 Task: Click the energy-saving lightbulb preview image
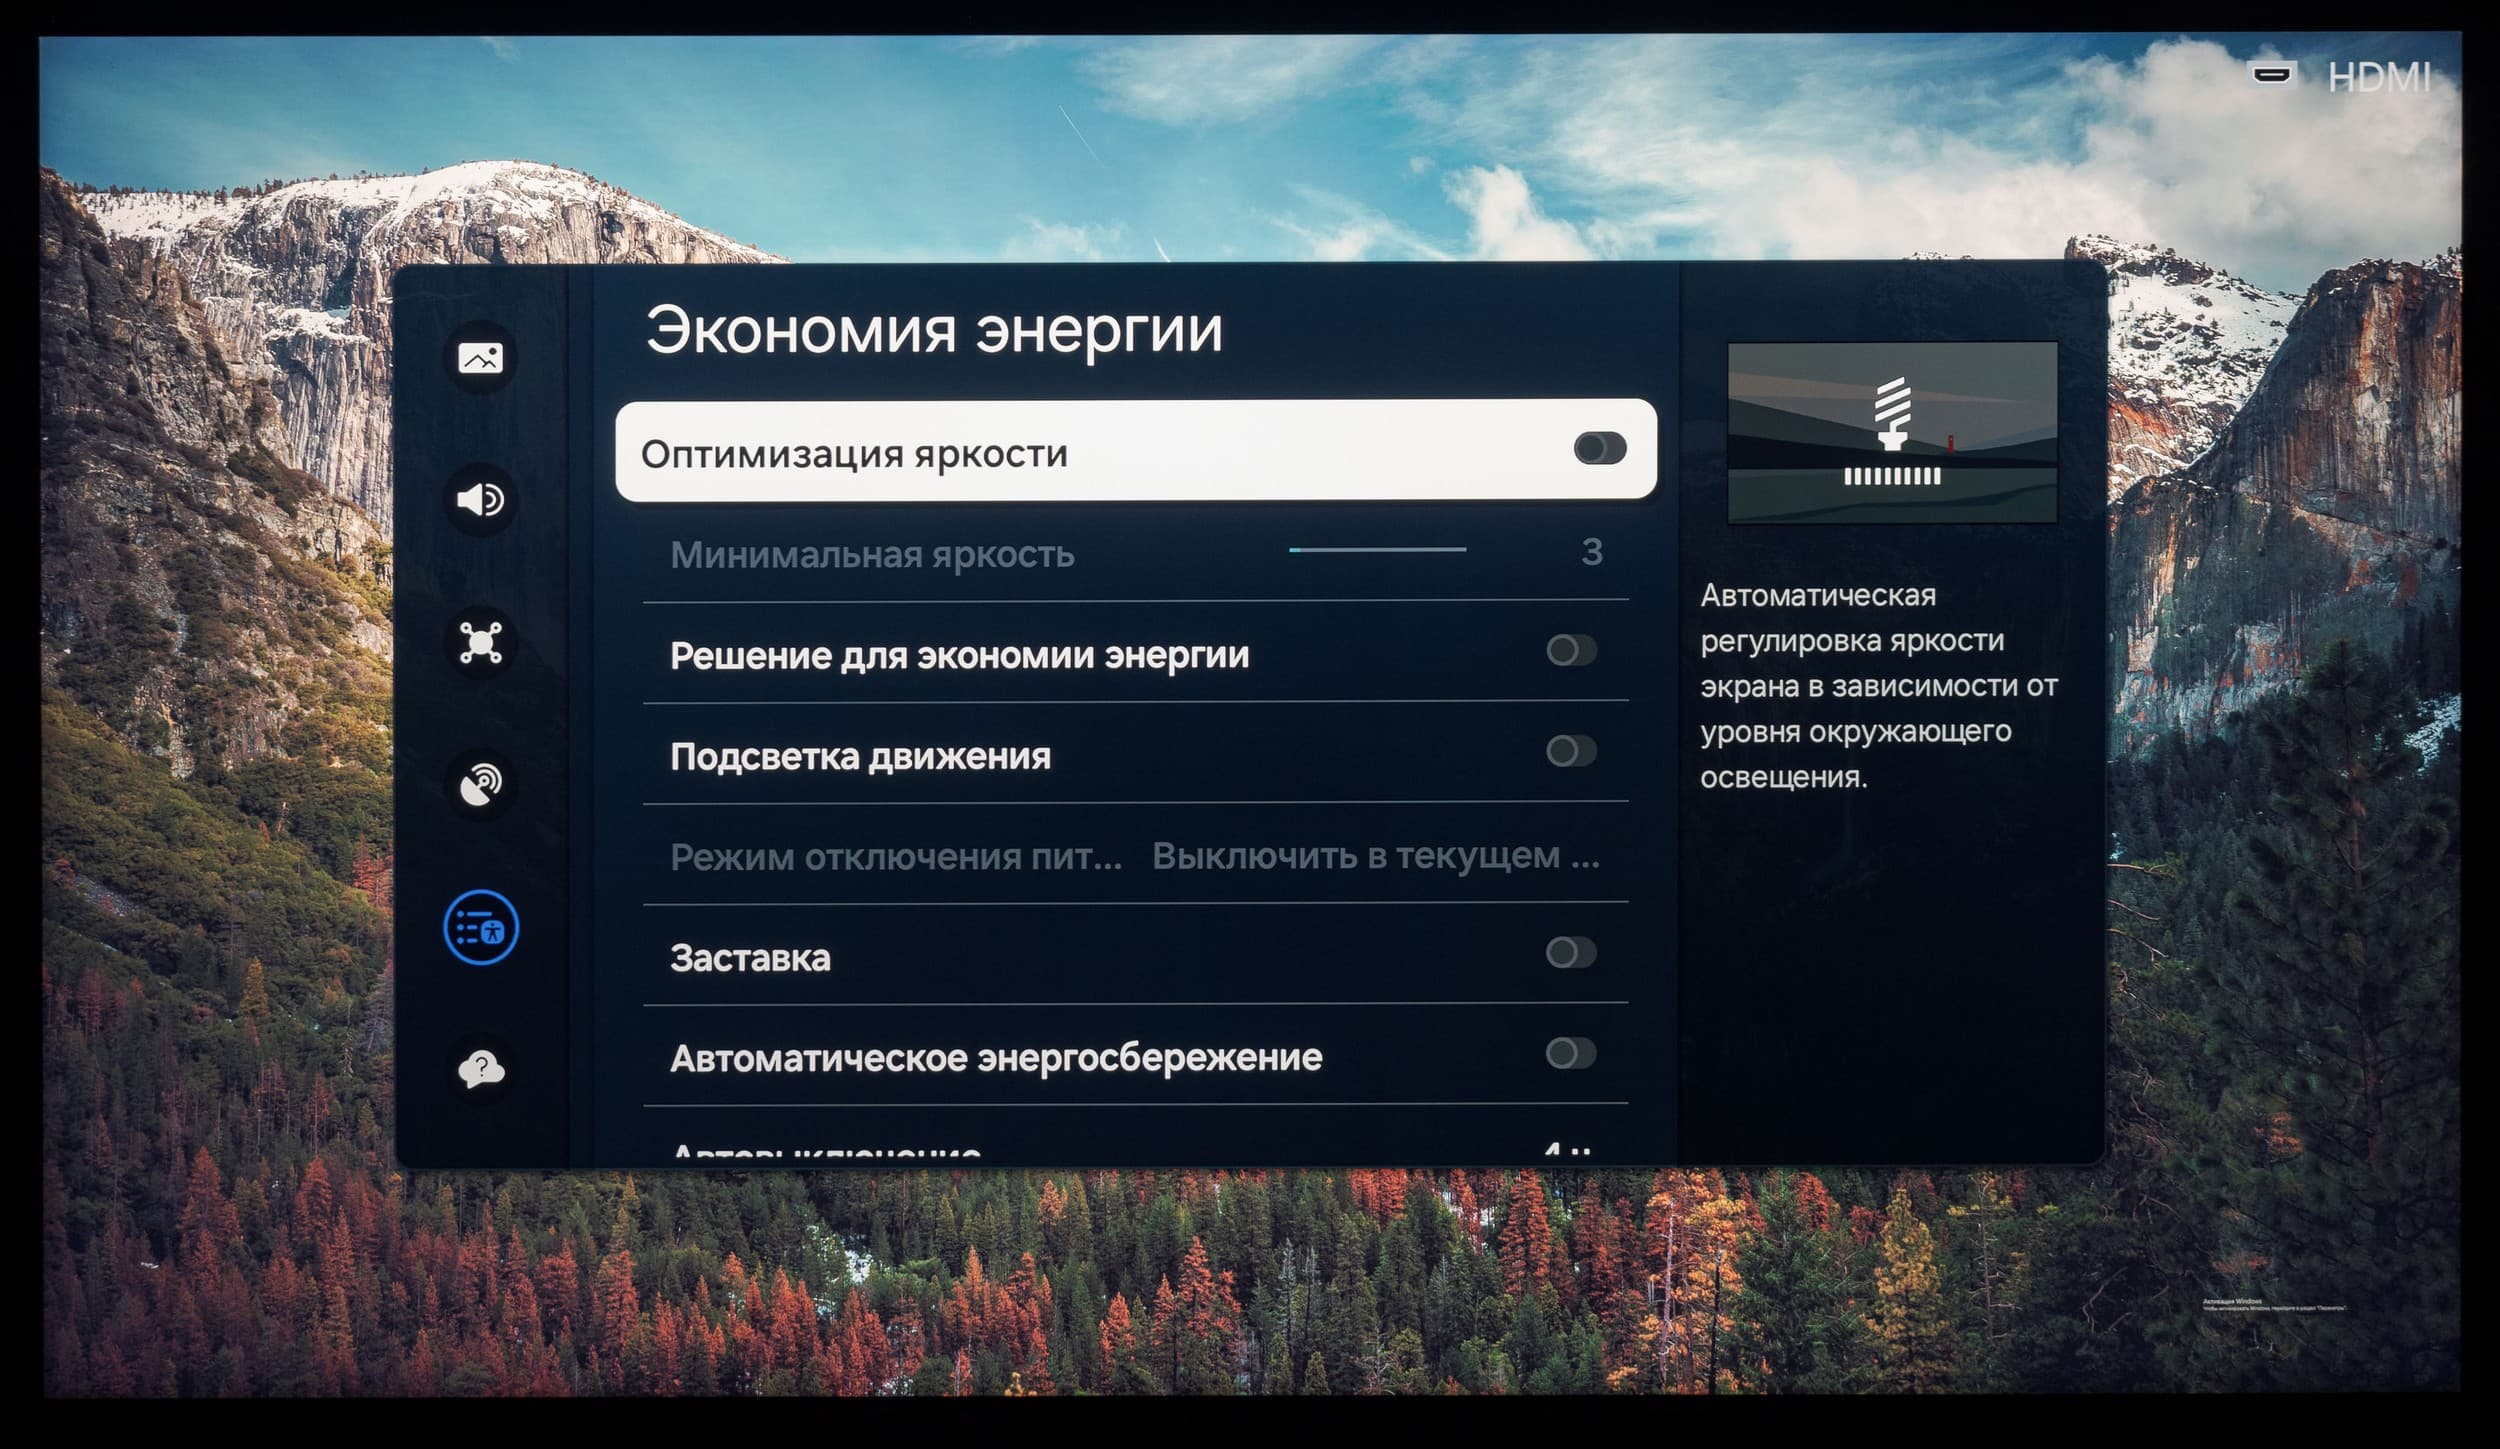pyautogui.click(x=1892, y=432)
